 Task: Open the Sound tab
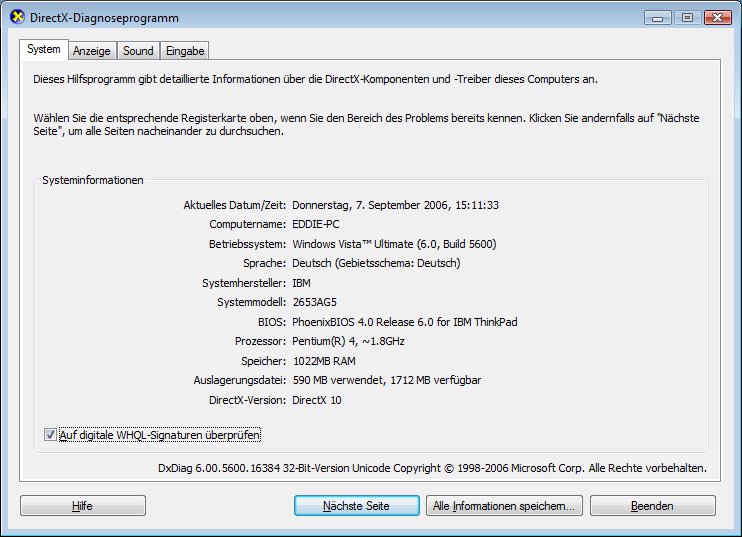coord(138,51)
